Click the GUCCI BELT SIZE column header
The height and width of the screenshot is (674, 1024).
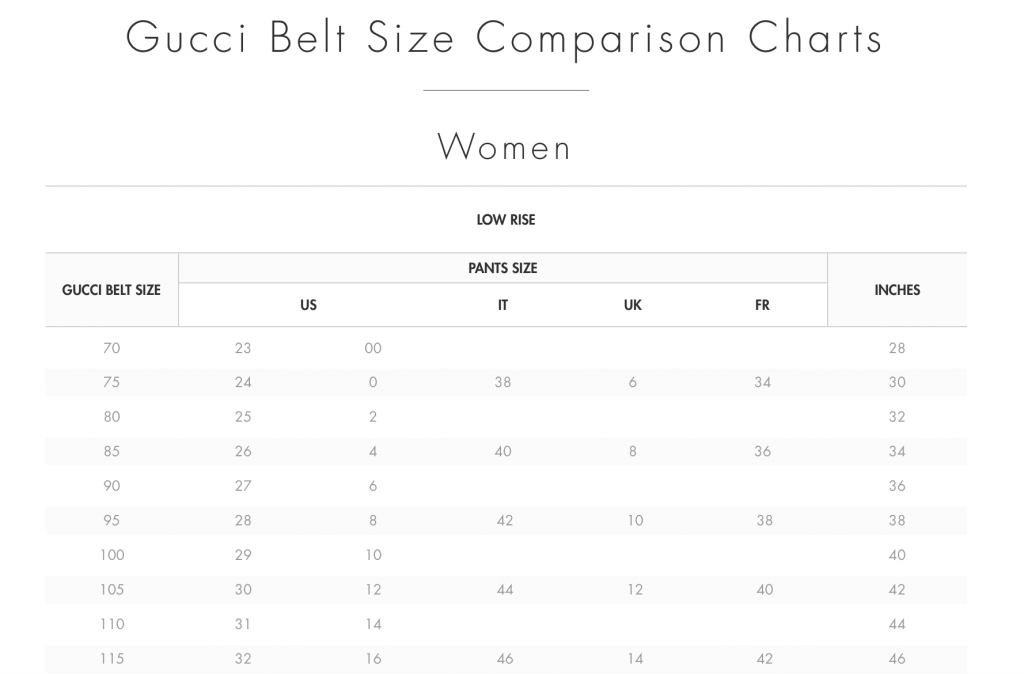[x=111, y=290]
